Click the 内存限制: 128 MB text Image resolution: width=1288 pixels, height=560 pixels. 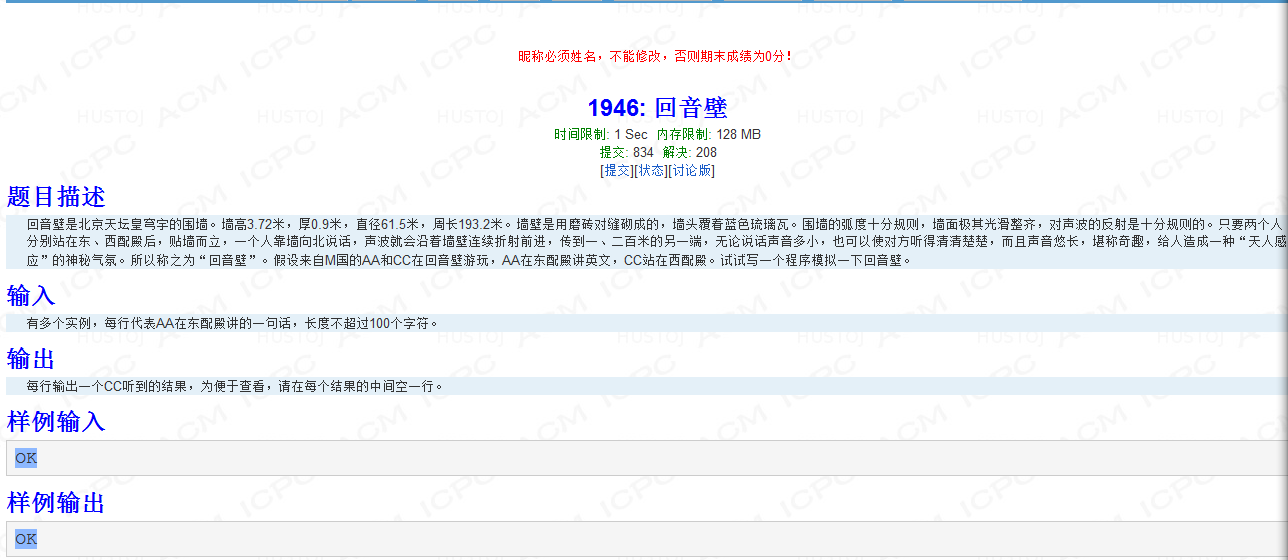[x=709, y=134]
